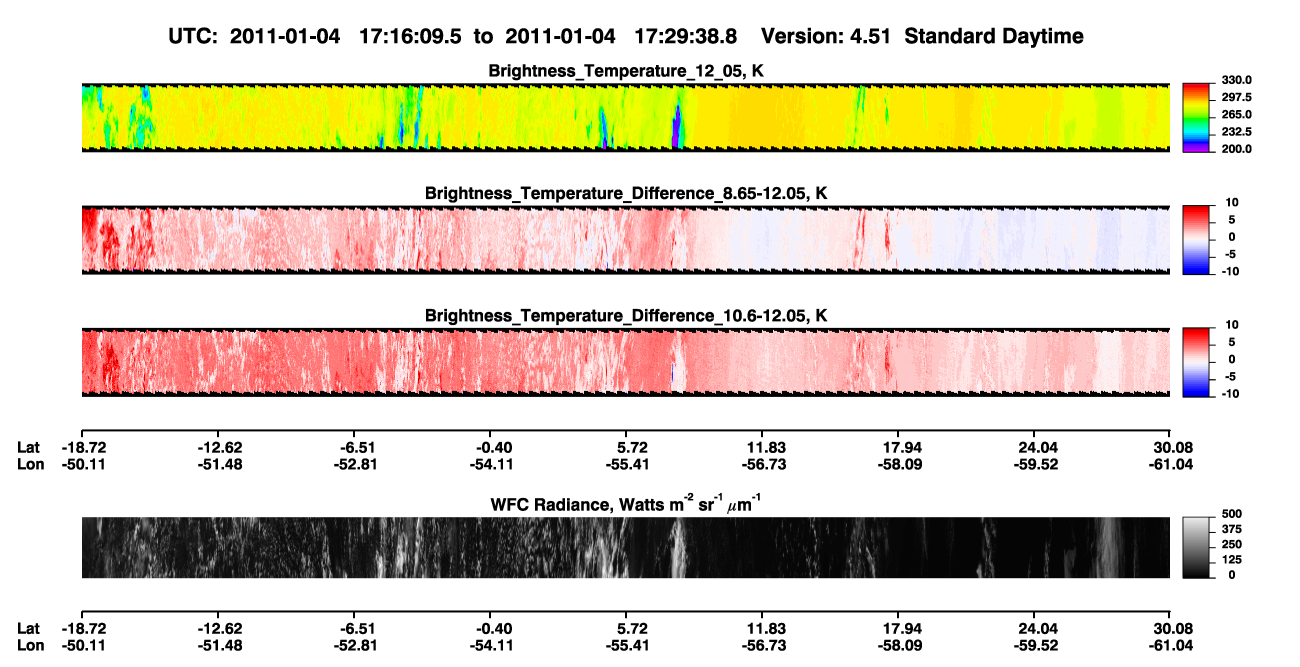The image size is (1300, 667).
Task: Click the Brightness_Temperature_Difference_8.65-12.05 panel title
Action: [x=625, y=193]
